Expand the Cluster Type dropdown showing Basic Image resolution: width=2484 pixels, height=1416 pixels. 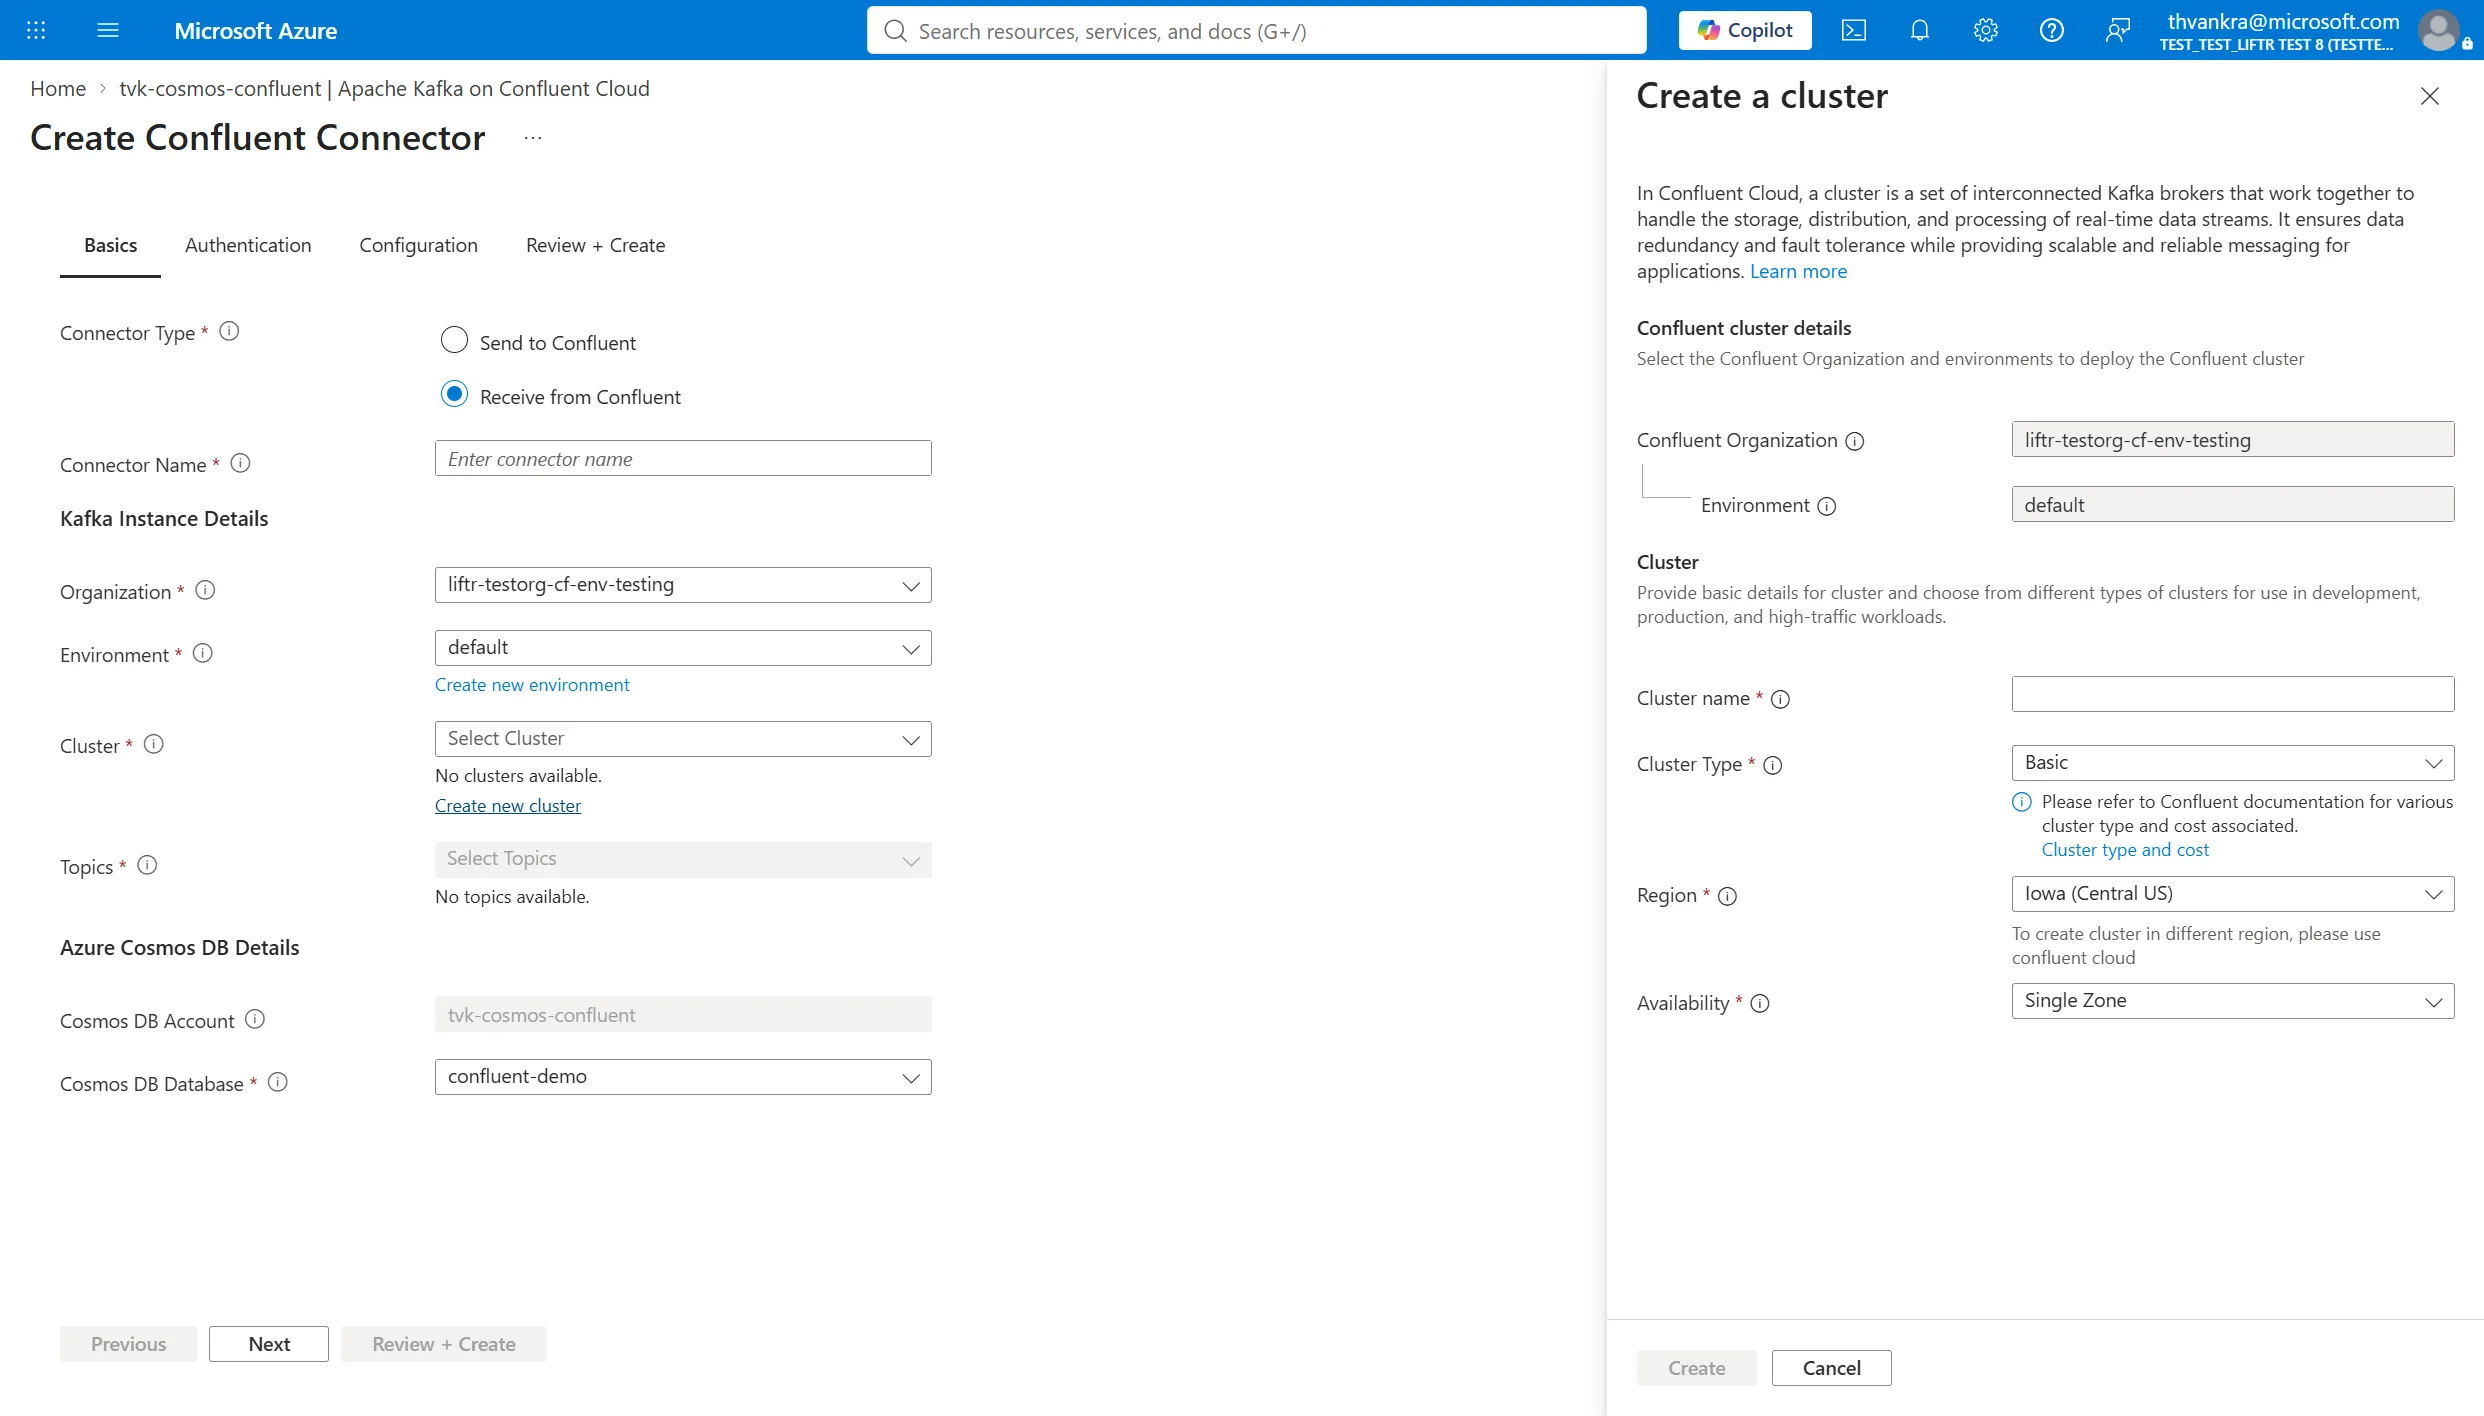pyautogui.click(x=2233, y=763)
